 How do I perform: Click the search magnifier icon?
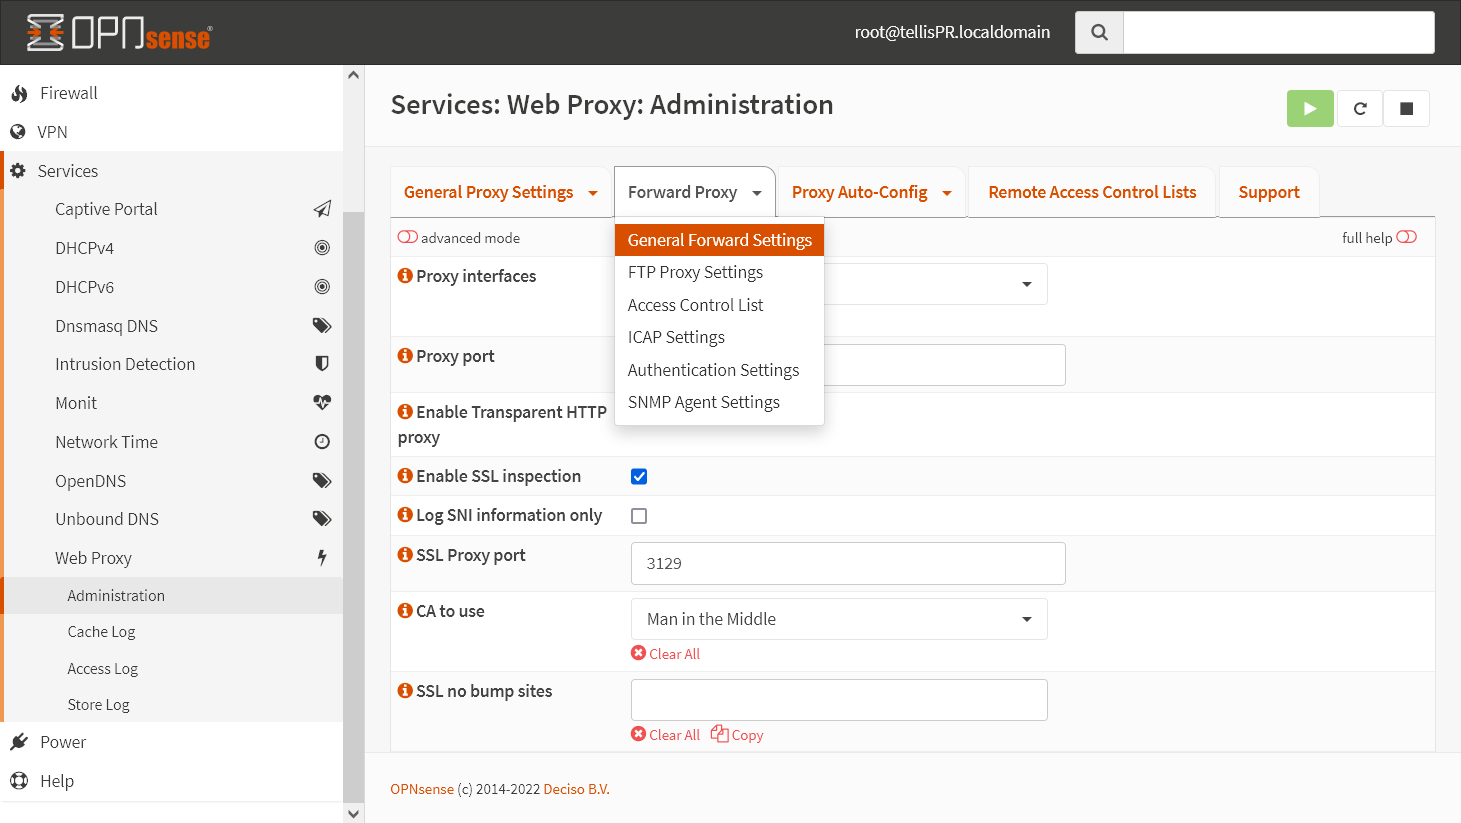pos(1098,31)
